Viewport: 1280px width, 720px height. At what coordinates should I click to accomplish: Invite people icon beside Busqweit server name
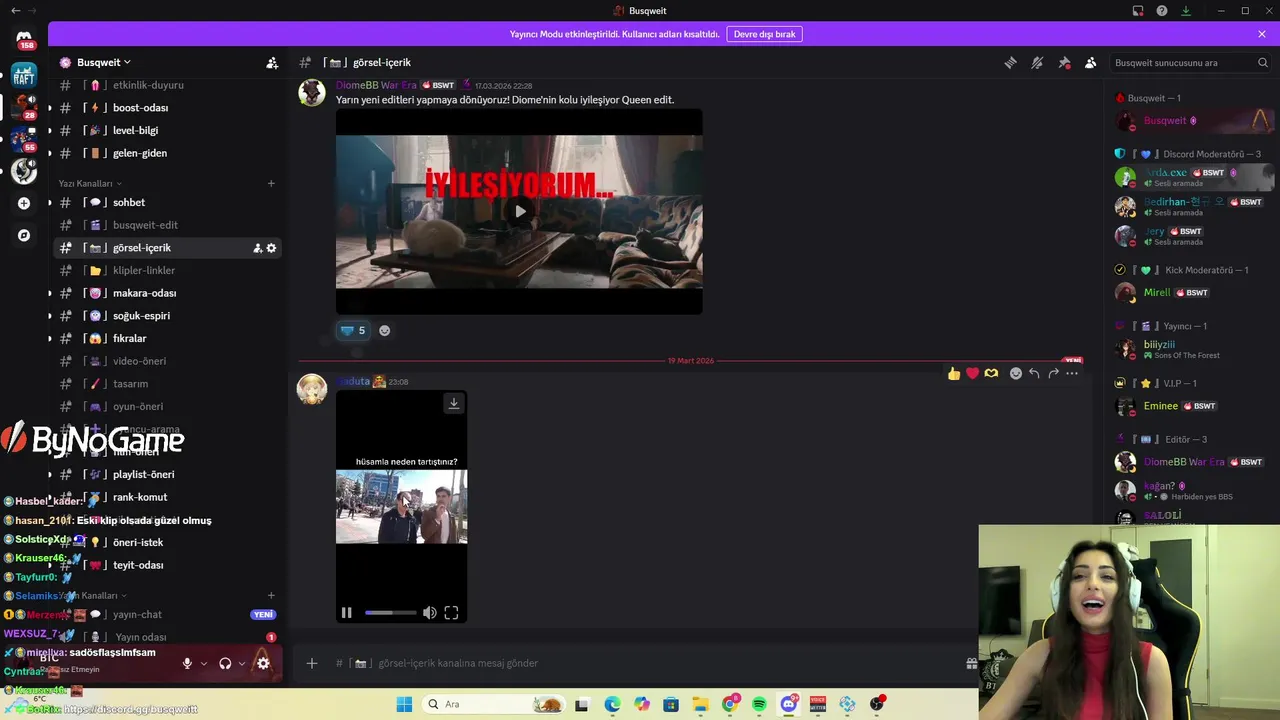pyautogui.click(x=272, y=62)
